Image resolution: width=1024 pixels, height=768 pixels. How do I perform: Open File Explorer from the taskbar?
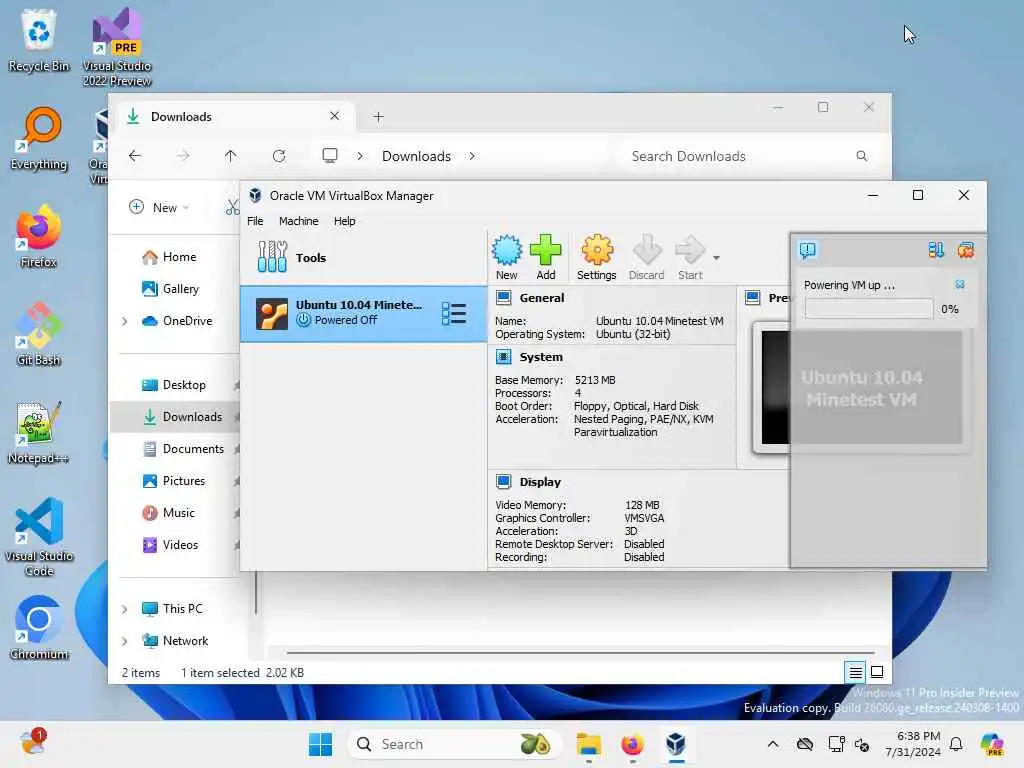click(x=588, y=744)
